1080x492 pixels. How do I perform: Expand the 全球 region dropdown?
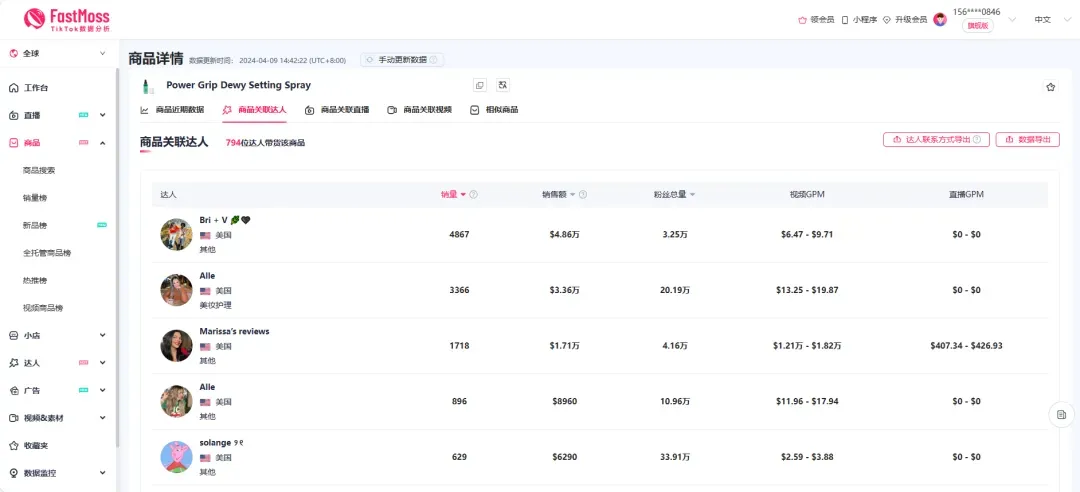58,53
